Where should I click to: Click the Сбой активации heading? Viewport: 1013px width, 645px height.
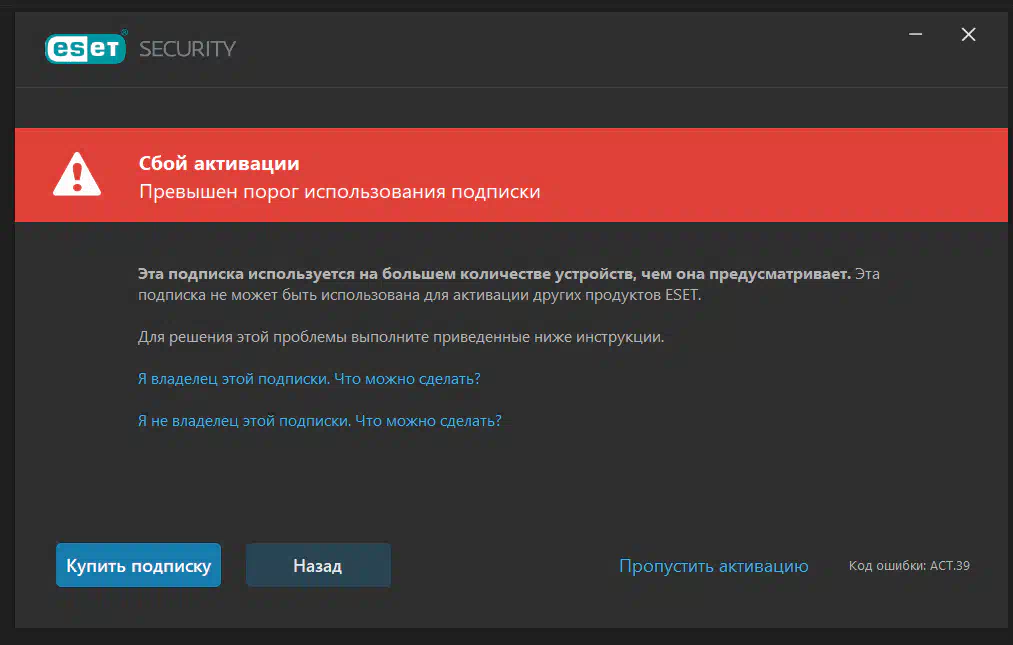tap(219, 164)
